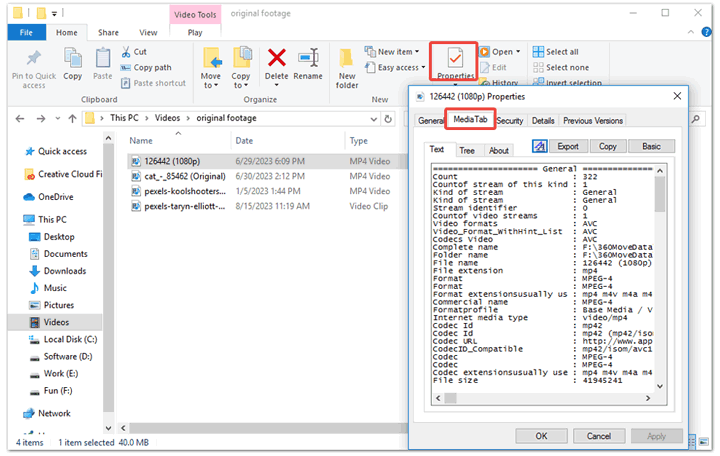The height and width of the screenshot is (456, 720).
Task: Select OneDrive in navigation pane
Action: tap(48, 197)
